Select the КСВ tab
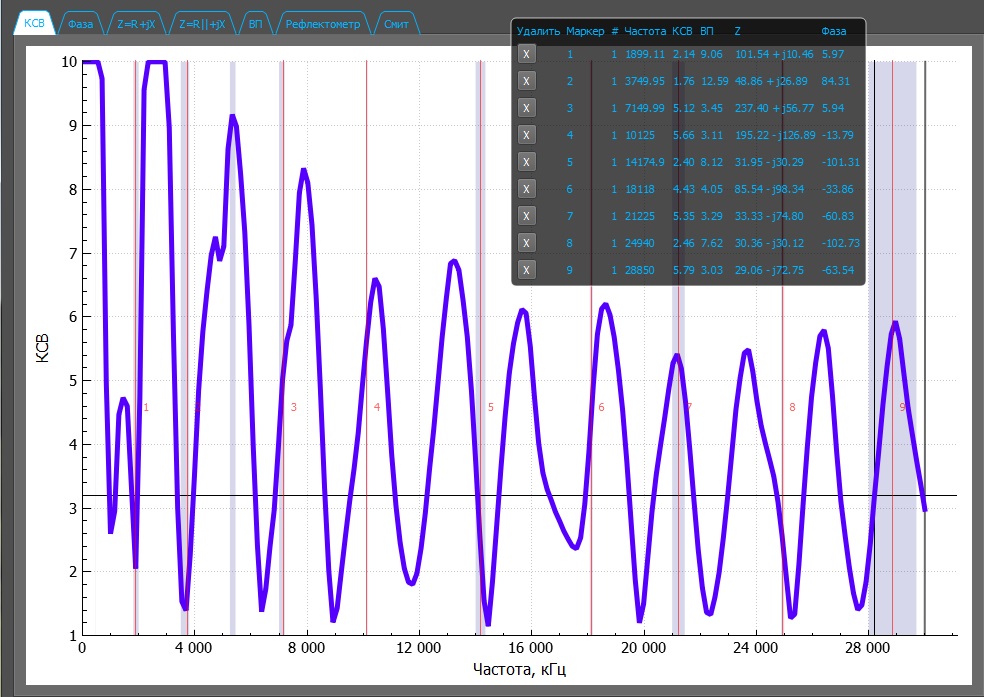The height and width of the screenshot is (697, 984). [x=33, y=22]
